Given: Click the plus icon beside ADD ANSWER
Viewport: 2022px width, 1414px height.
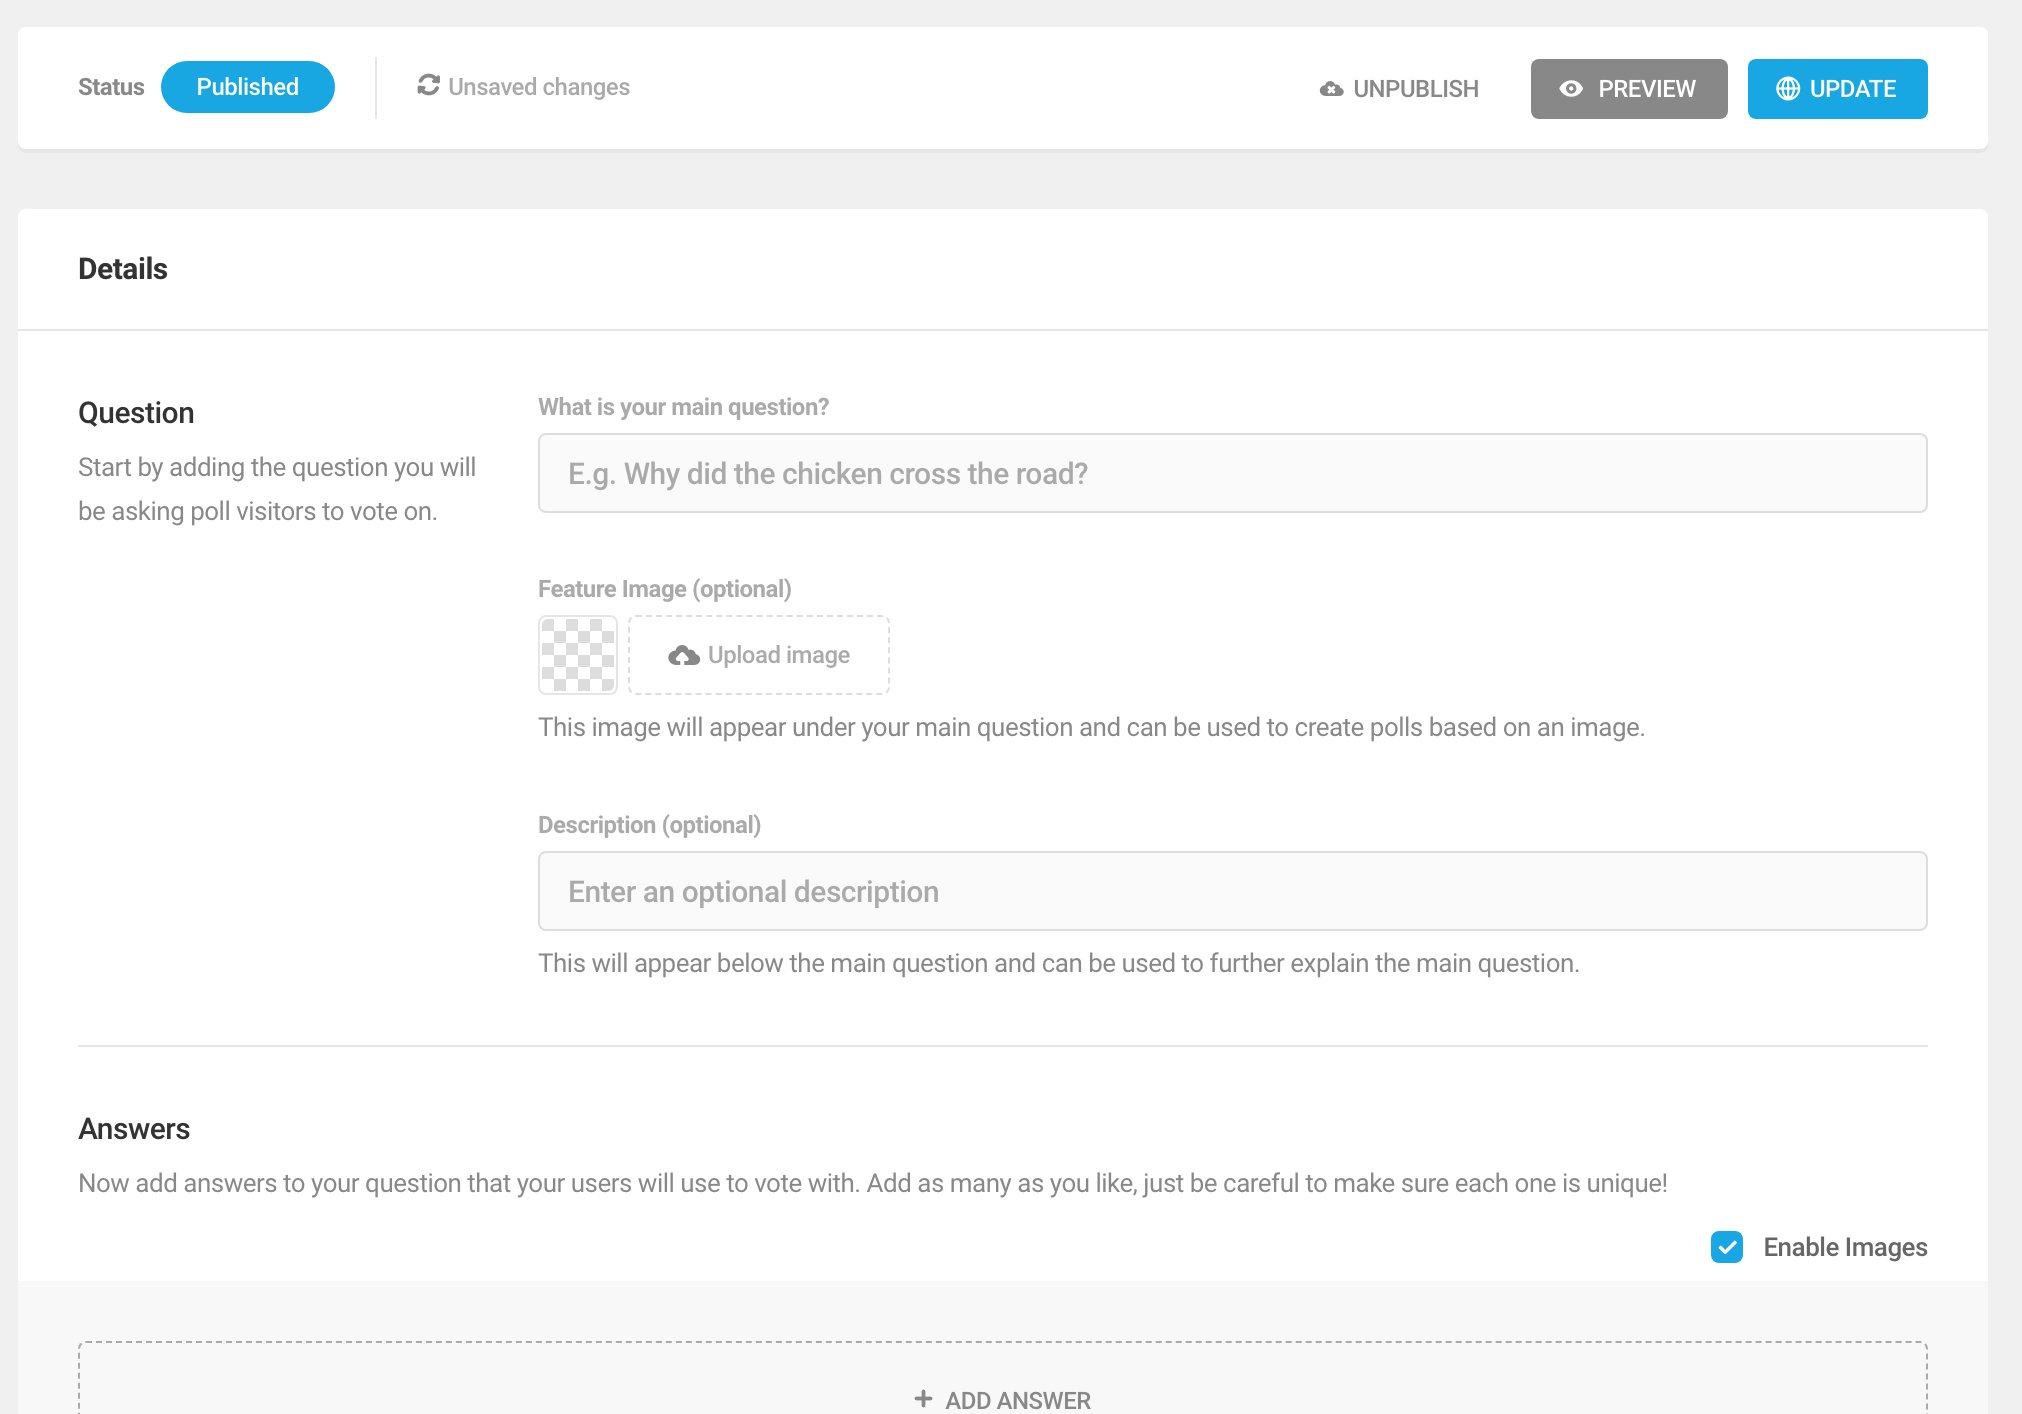Looking at the screenshot, I should coord(923,1399).
